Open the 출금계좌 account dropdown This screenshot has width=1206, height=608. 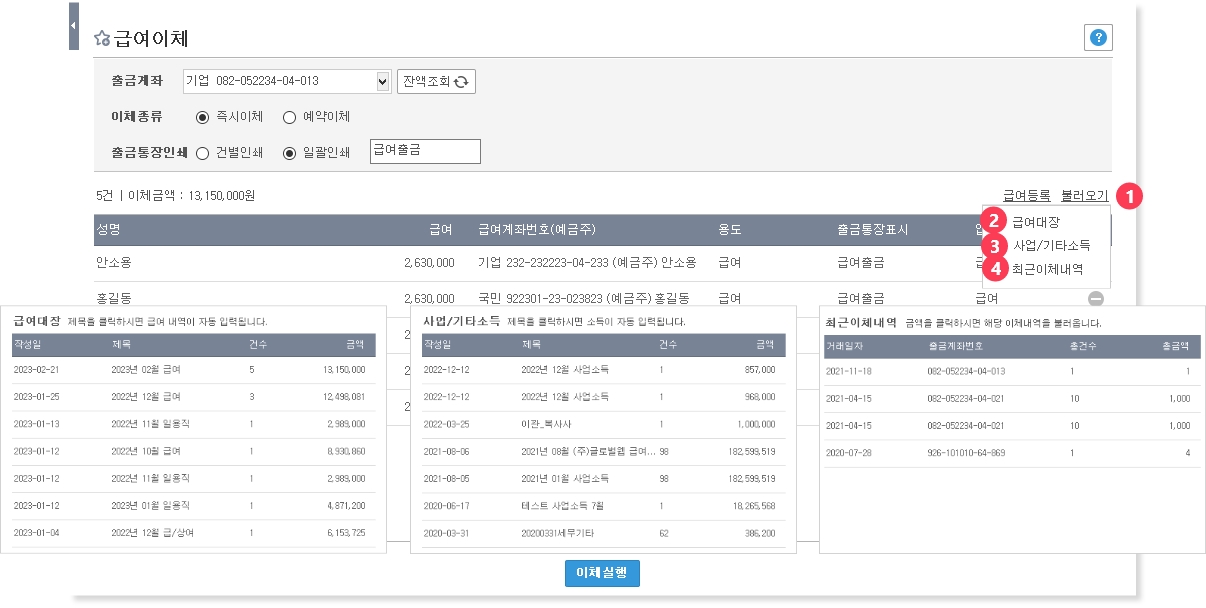point(382,81)
